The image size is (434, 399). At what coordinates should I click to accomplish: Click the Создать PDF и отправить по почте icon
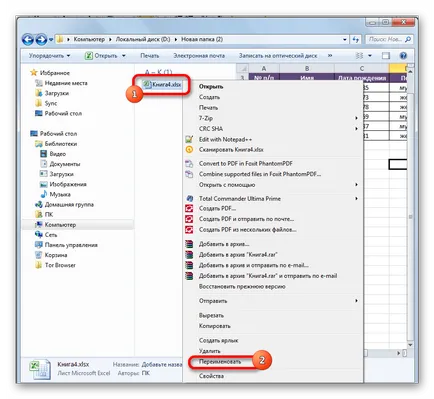tap(189, 219)
